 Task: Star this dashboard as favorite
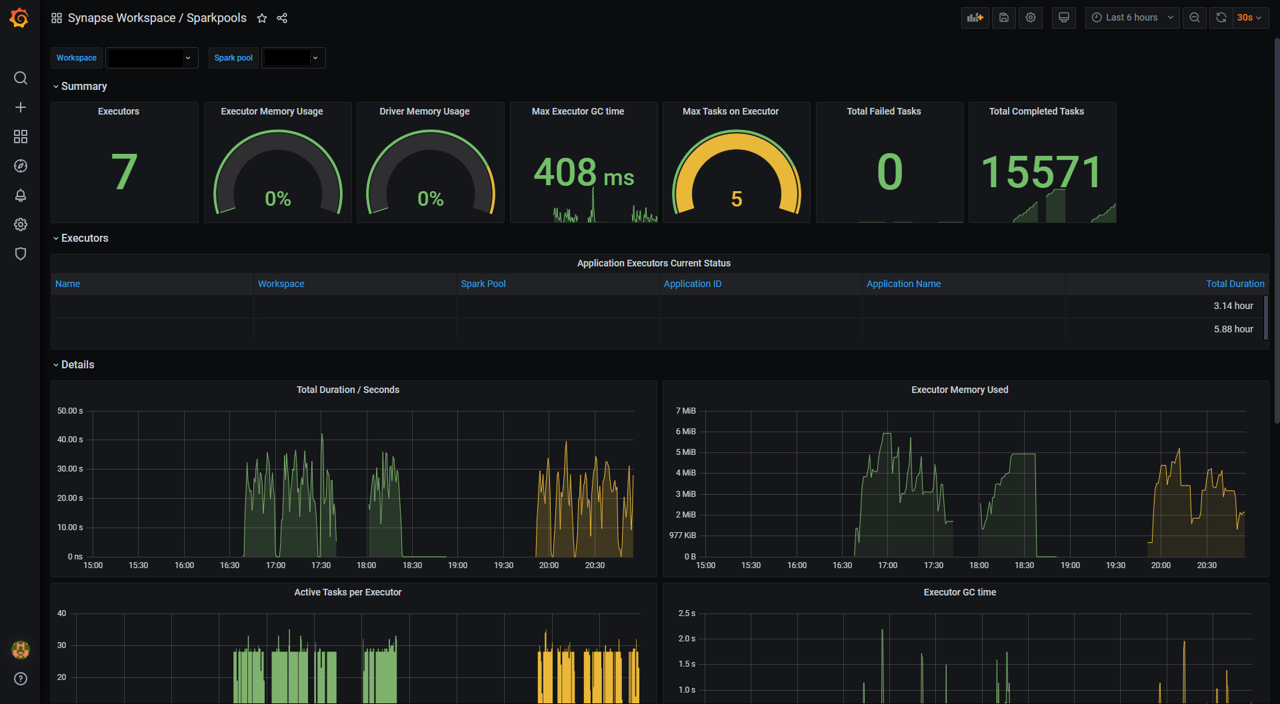point(262,18)
